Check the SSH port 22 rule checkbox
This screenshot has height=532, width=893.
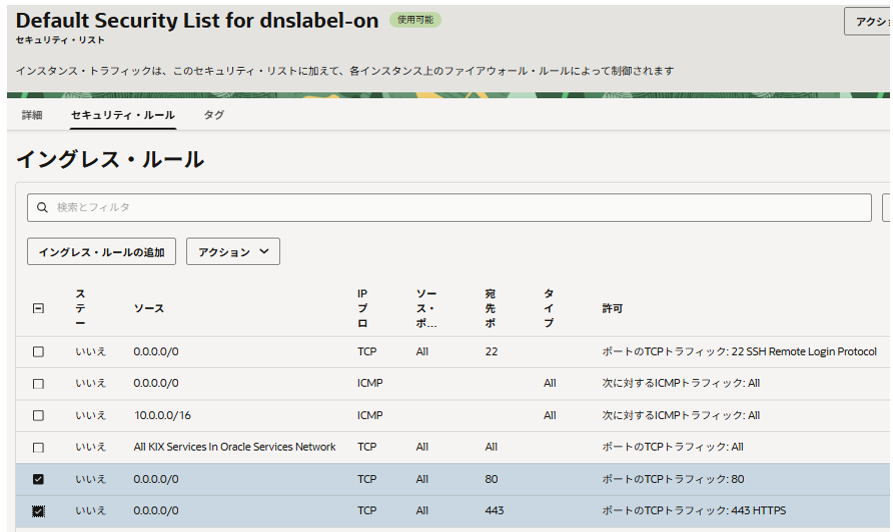39,352
